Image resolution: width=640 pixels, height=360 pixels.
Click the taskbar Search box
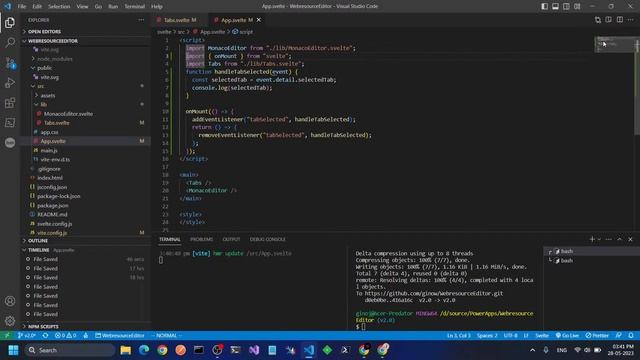[x=69, y=350]
